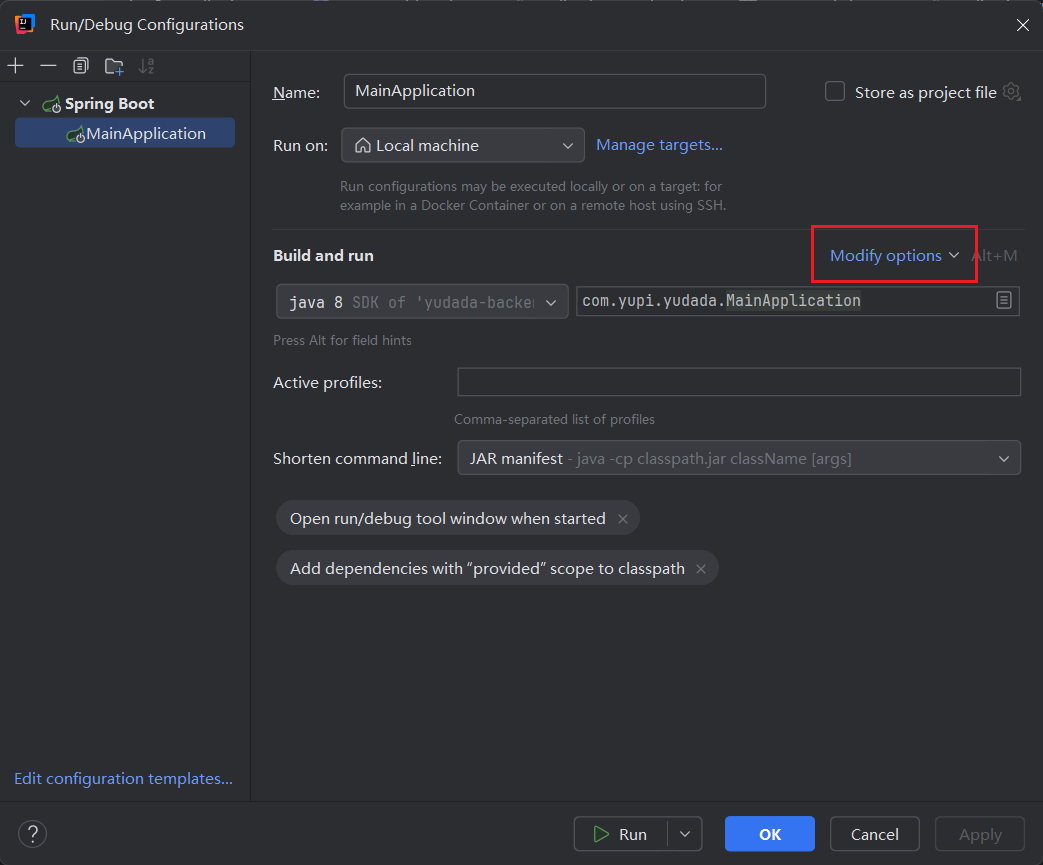Copy configuration using the duplicate icon
The height and width of the screenshot is (865, 1043).
(x=80, y=66)
